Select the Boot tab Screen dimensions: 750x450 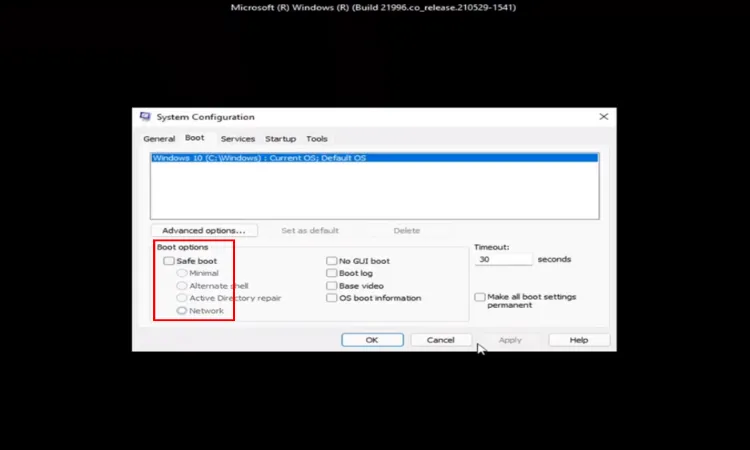pos(195,138)
